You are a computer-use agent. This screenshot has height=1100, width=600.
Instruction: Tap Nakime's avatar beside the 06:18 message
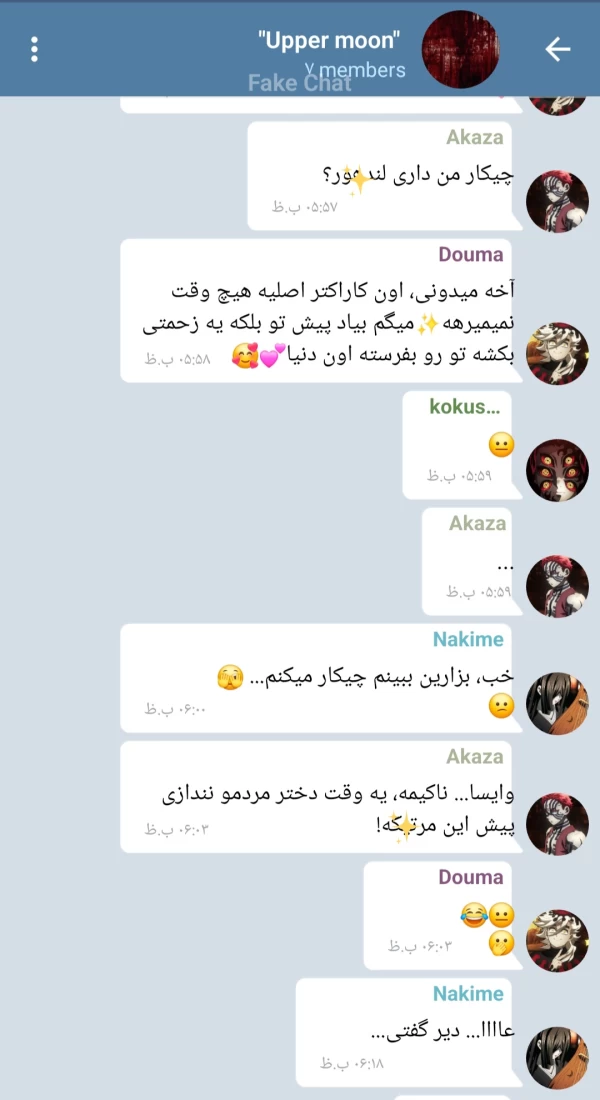pos(557,1059)
